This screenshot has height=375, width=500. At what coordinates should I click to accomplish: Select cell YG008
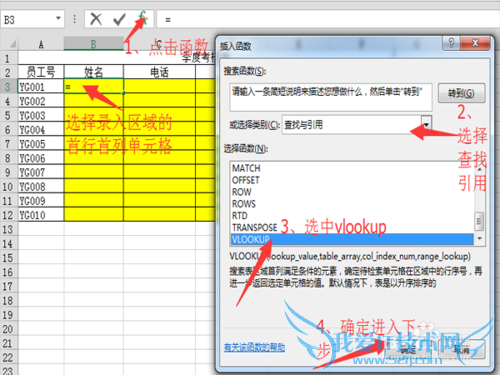41,186
